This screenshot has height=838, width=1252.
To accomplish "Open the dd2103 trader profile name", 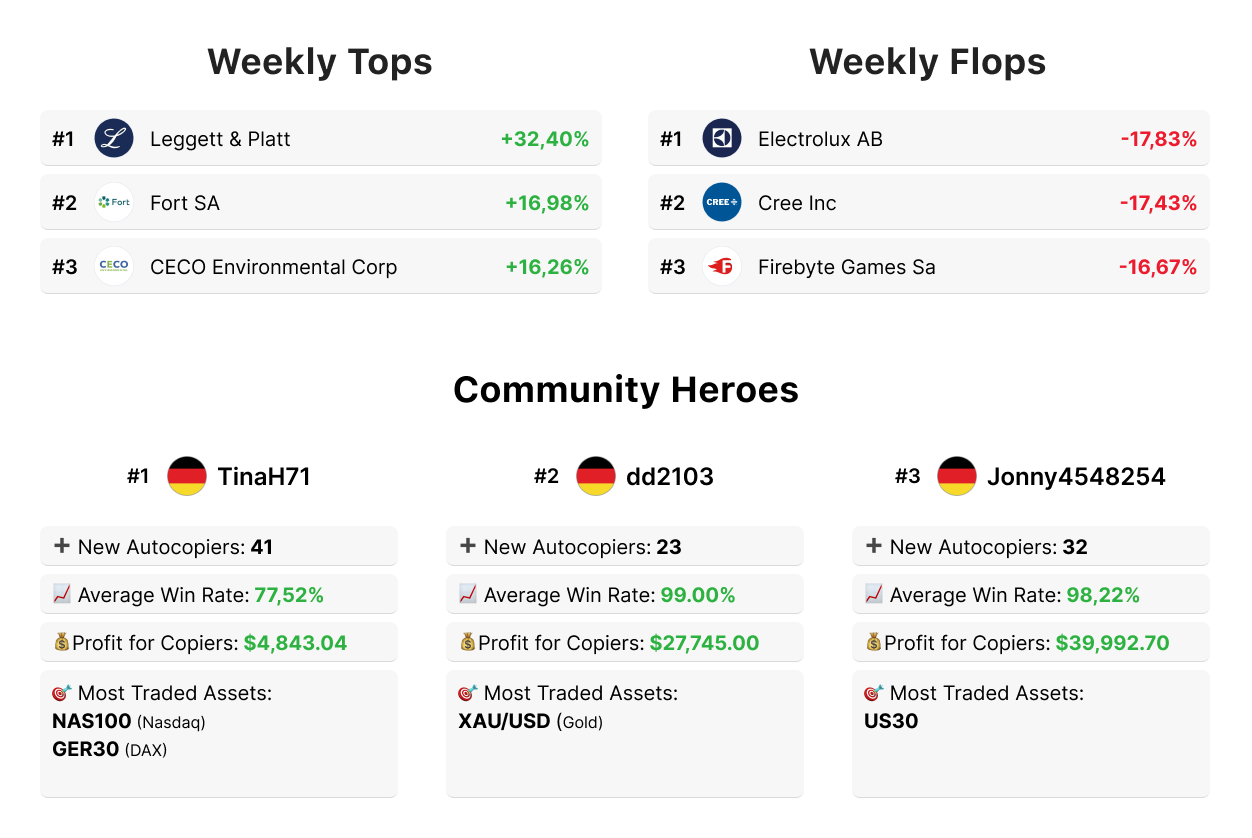I will (670, 477).
